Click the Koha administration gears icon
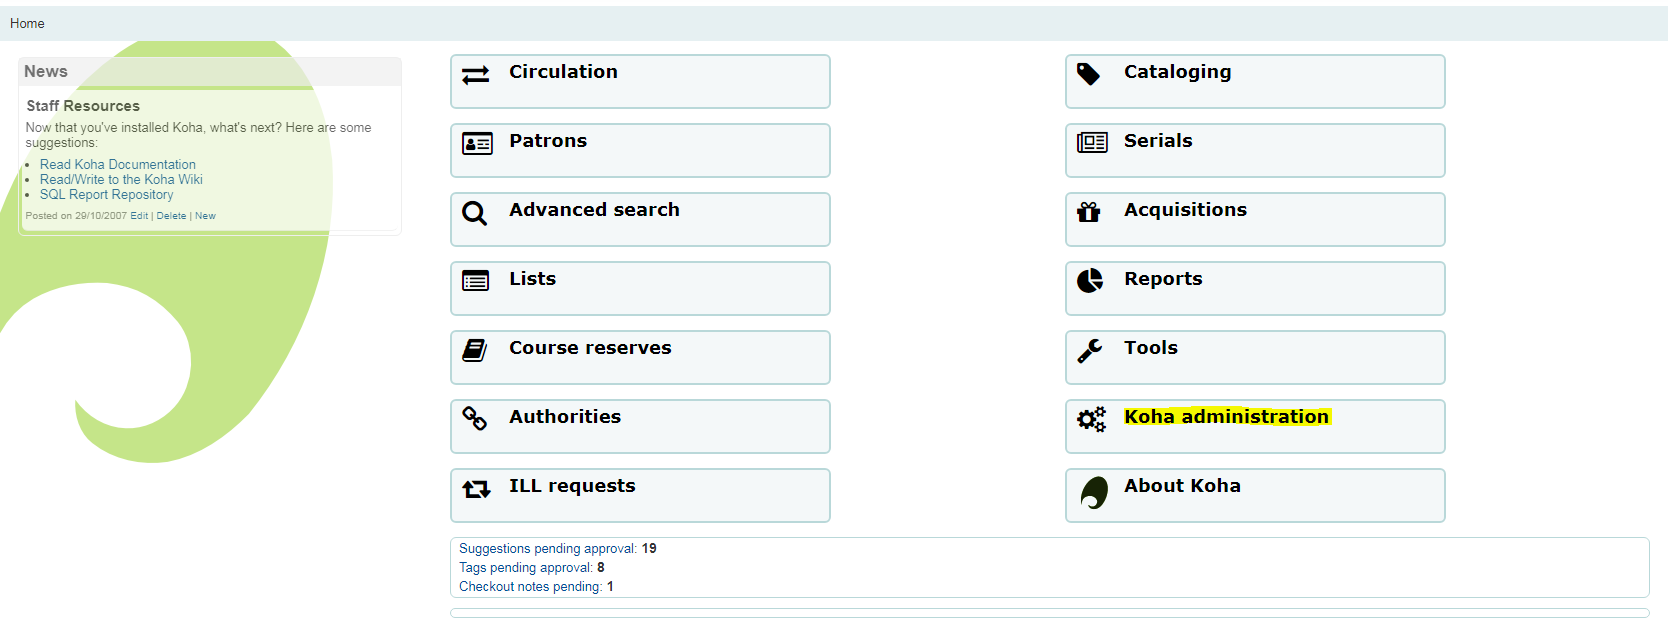 pos(1092,419)
